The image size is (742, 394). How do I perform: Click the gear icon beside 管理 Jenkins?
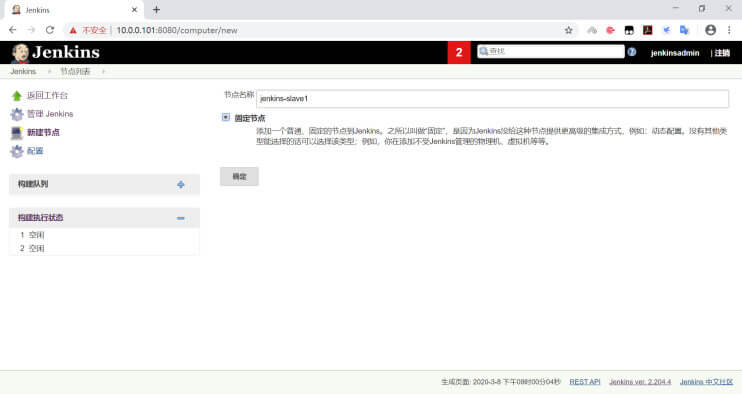[x=17, y=114]
